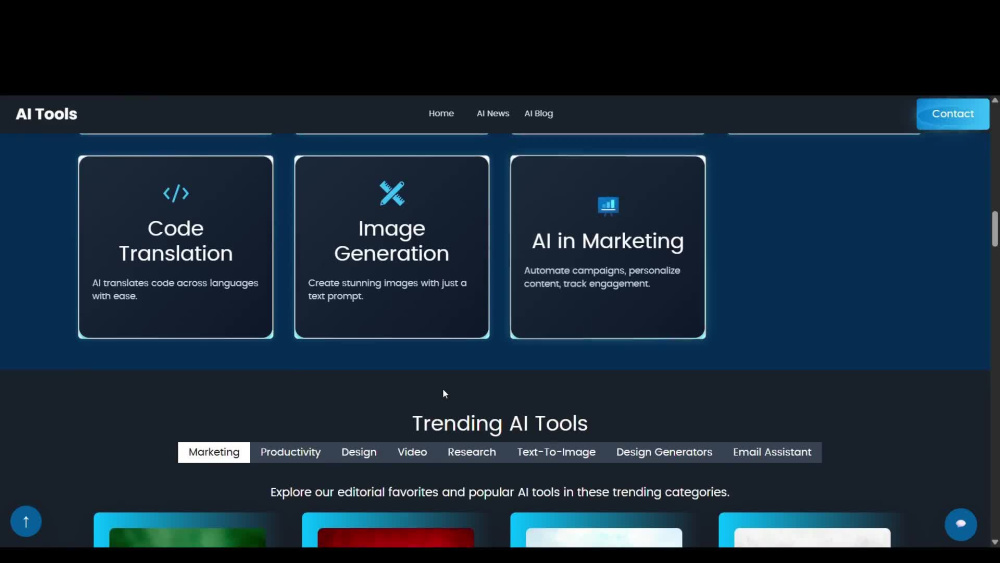Click the Image Generation card heading
The height and width of the screenshot is (563, 1000).
[392, 241]
